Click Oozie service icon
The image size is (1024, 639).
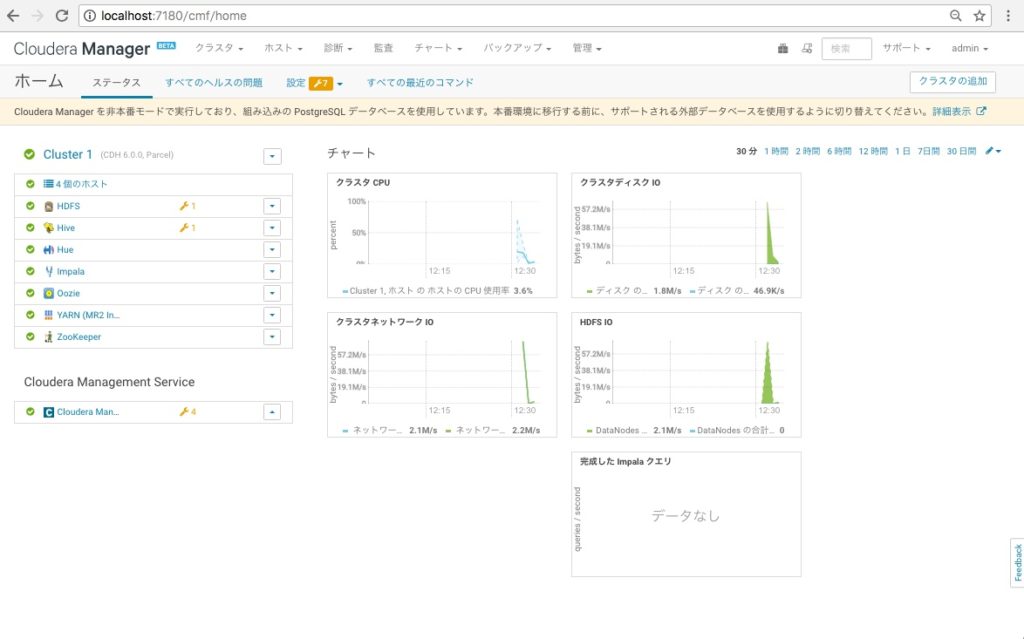[x=48, y=293]
